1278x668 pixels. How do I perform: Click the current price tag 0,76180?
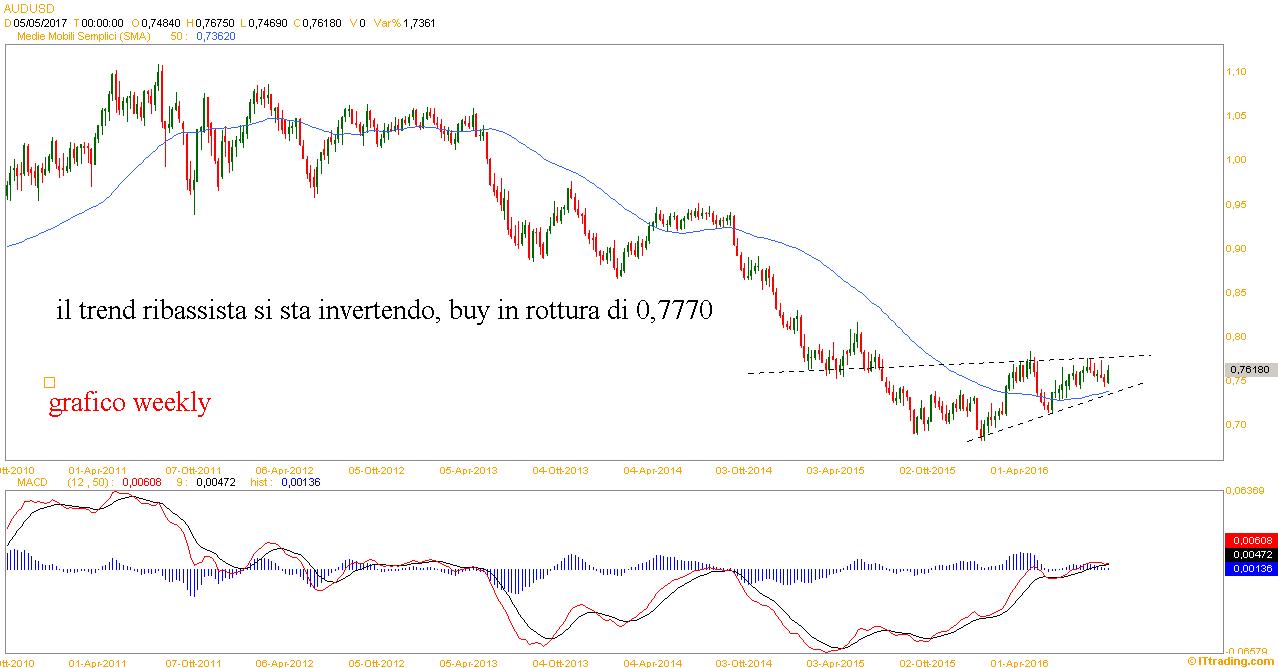[1248, 369]
